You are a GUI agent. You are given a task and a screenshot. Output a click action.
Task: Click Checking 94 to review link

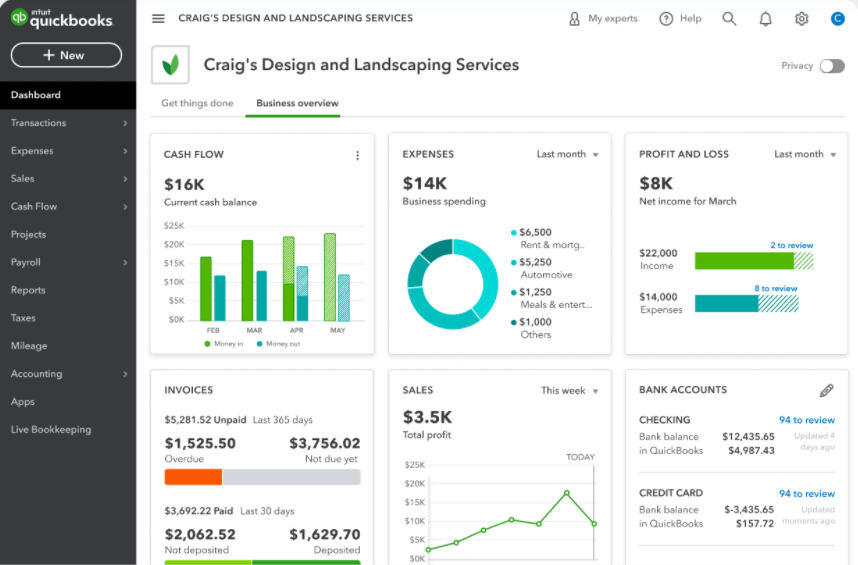[807, 420]
